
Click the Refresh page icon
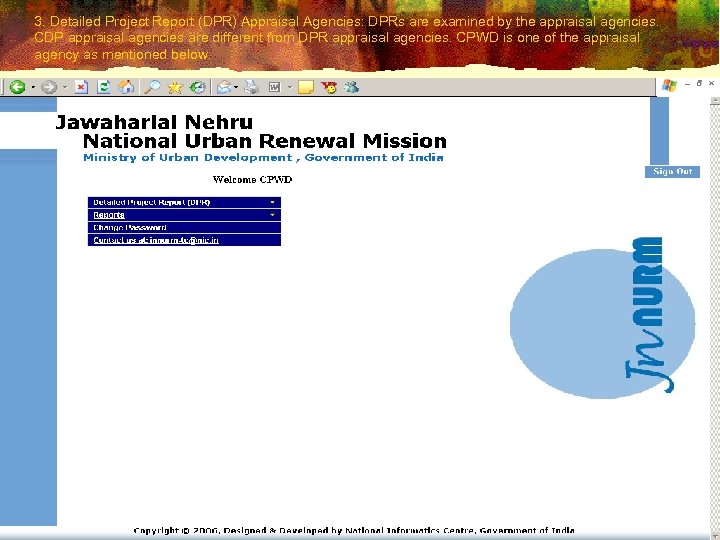pos(104,87)
